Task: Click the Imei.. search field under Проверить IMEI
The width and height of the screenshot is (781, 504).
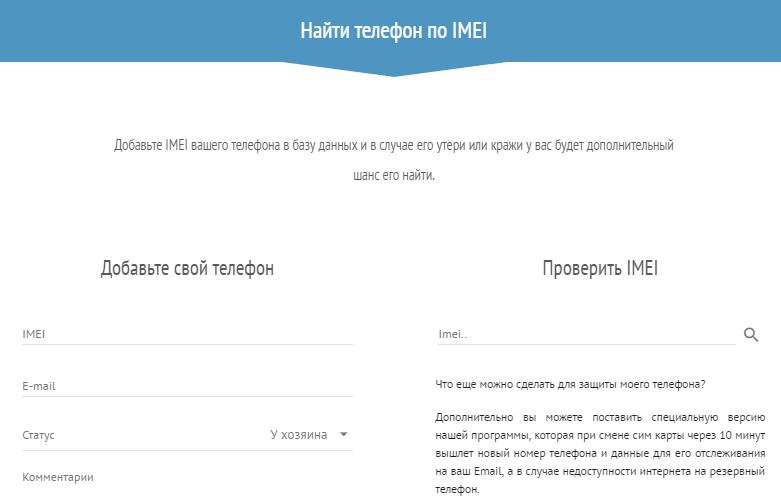Action: point(587,334)
